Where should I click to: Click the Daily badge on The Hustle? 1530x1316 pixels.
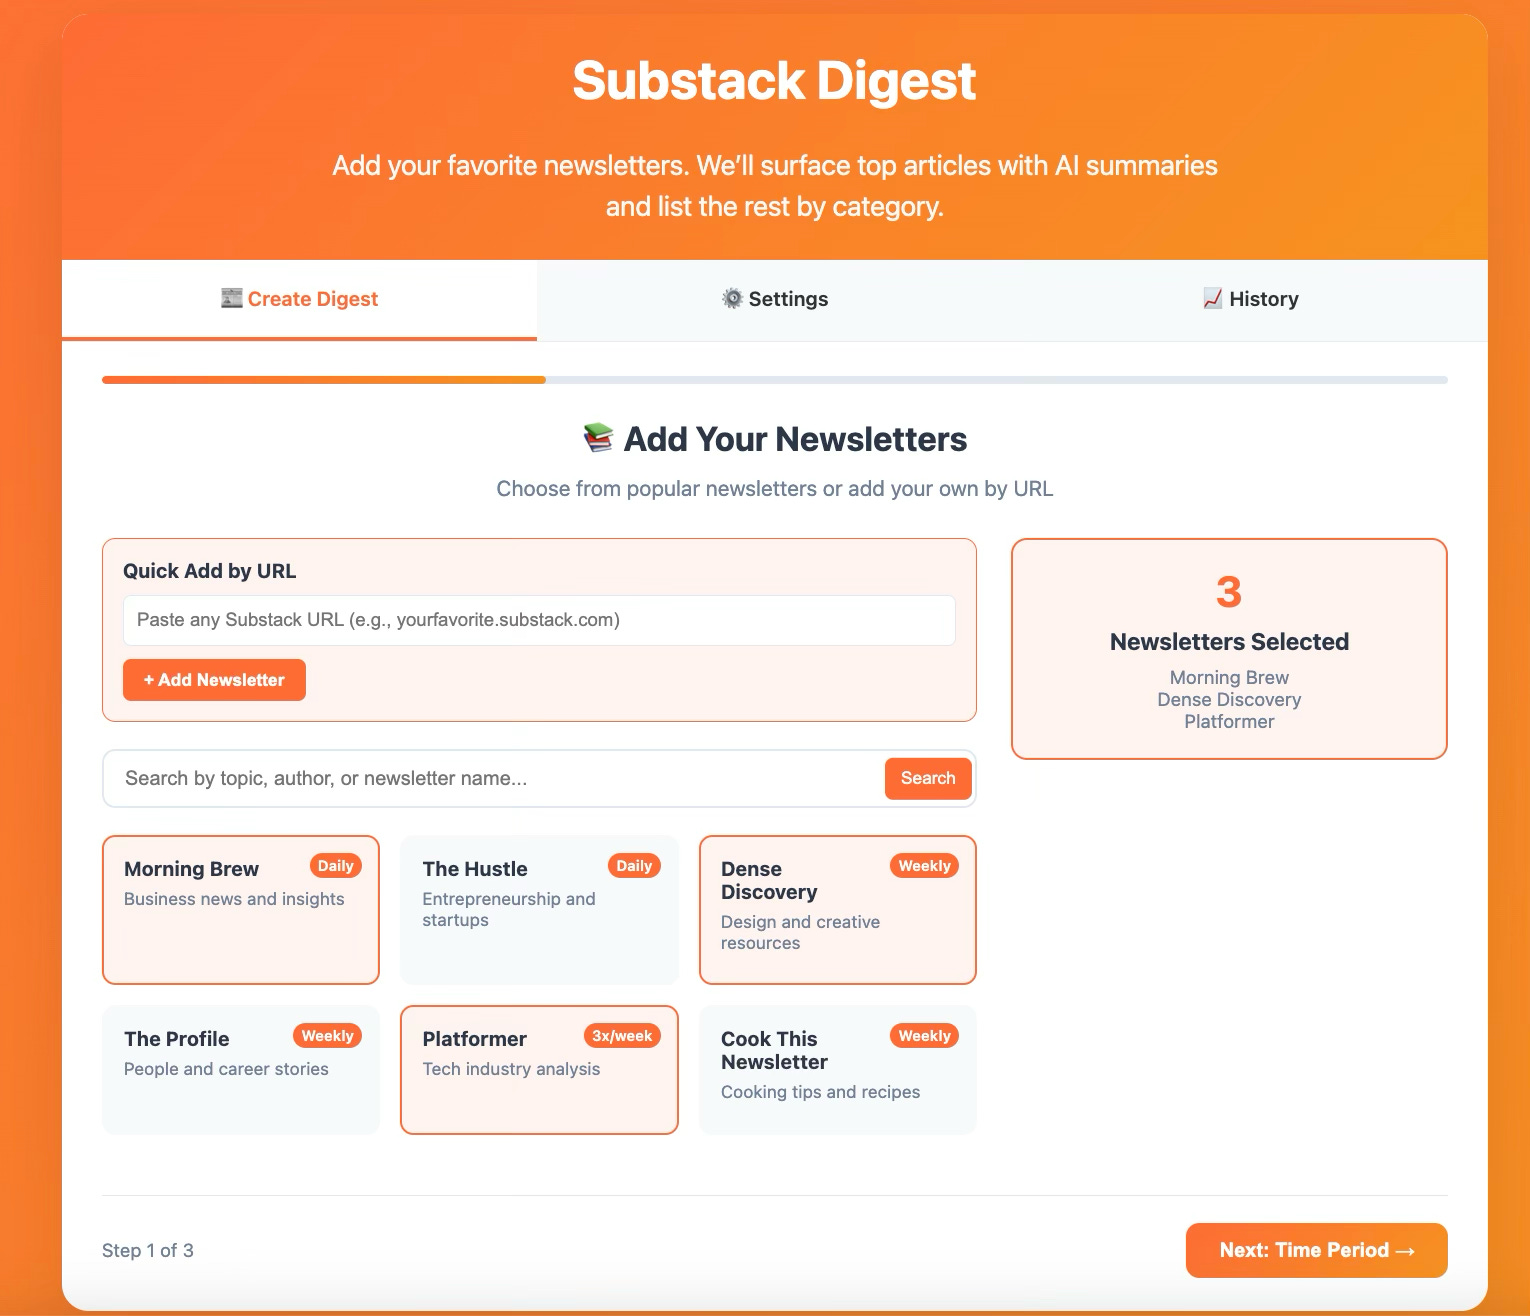[x=634, y=866]
